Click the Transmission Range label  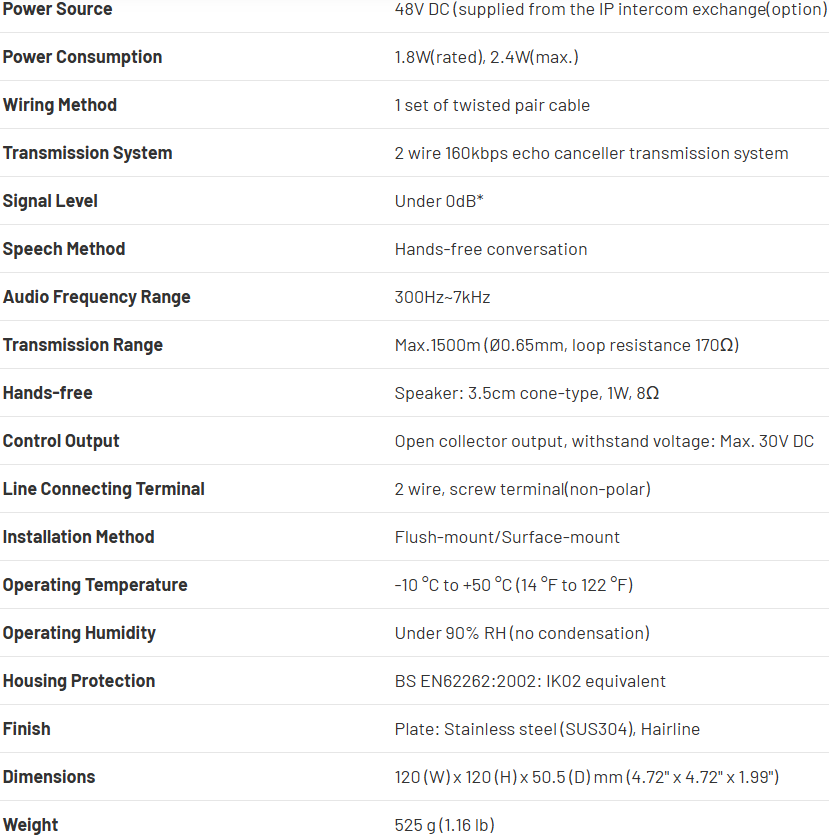(83, 345)
